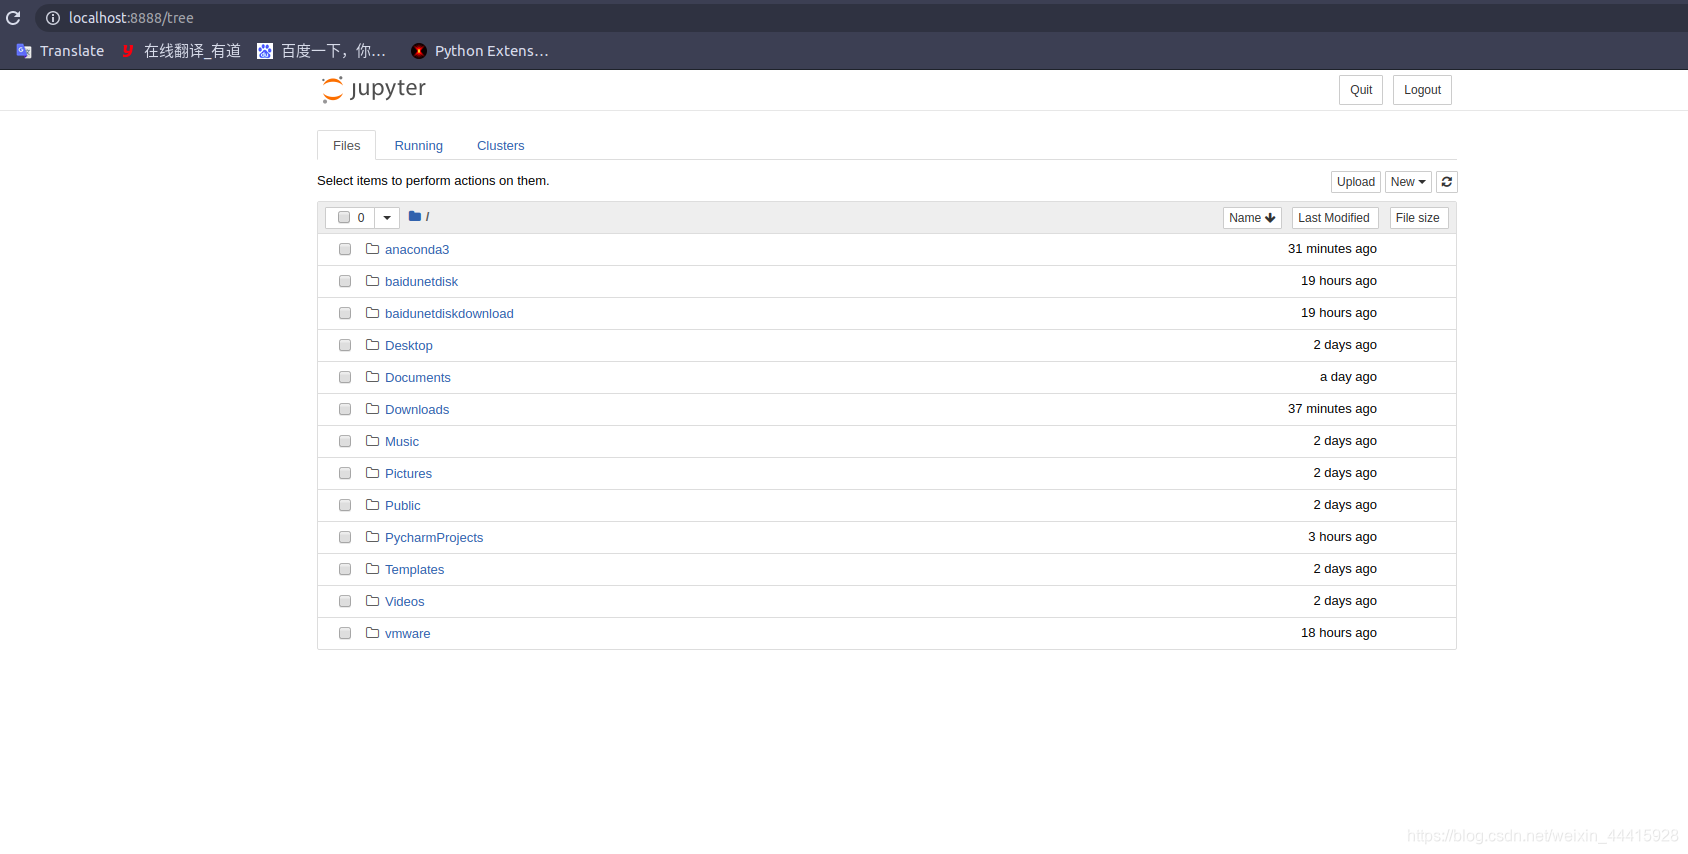Refresh the notebook file list
The image size is (1688, 854).
tap(1447, 182)
